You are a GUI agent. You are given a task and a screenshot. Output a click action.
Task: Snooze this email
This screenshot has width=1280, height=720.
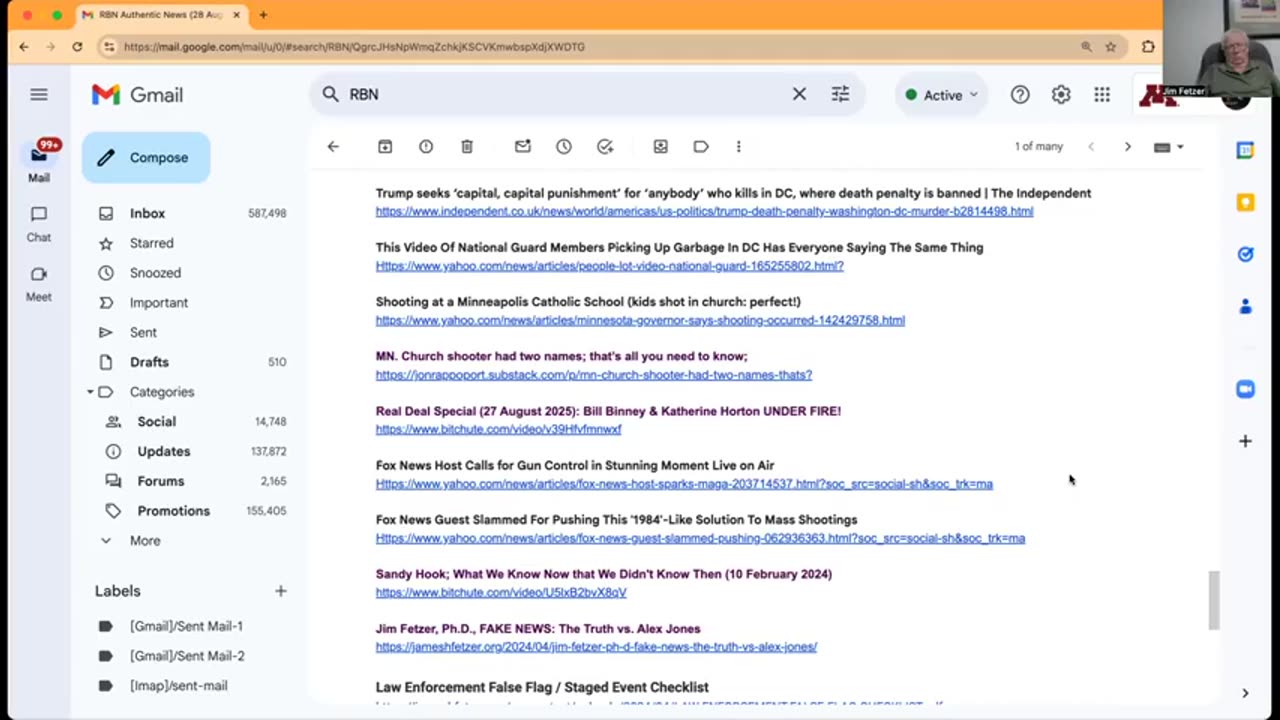[564, 147]
